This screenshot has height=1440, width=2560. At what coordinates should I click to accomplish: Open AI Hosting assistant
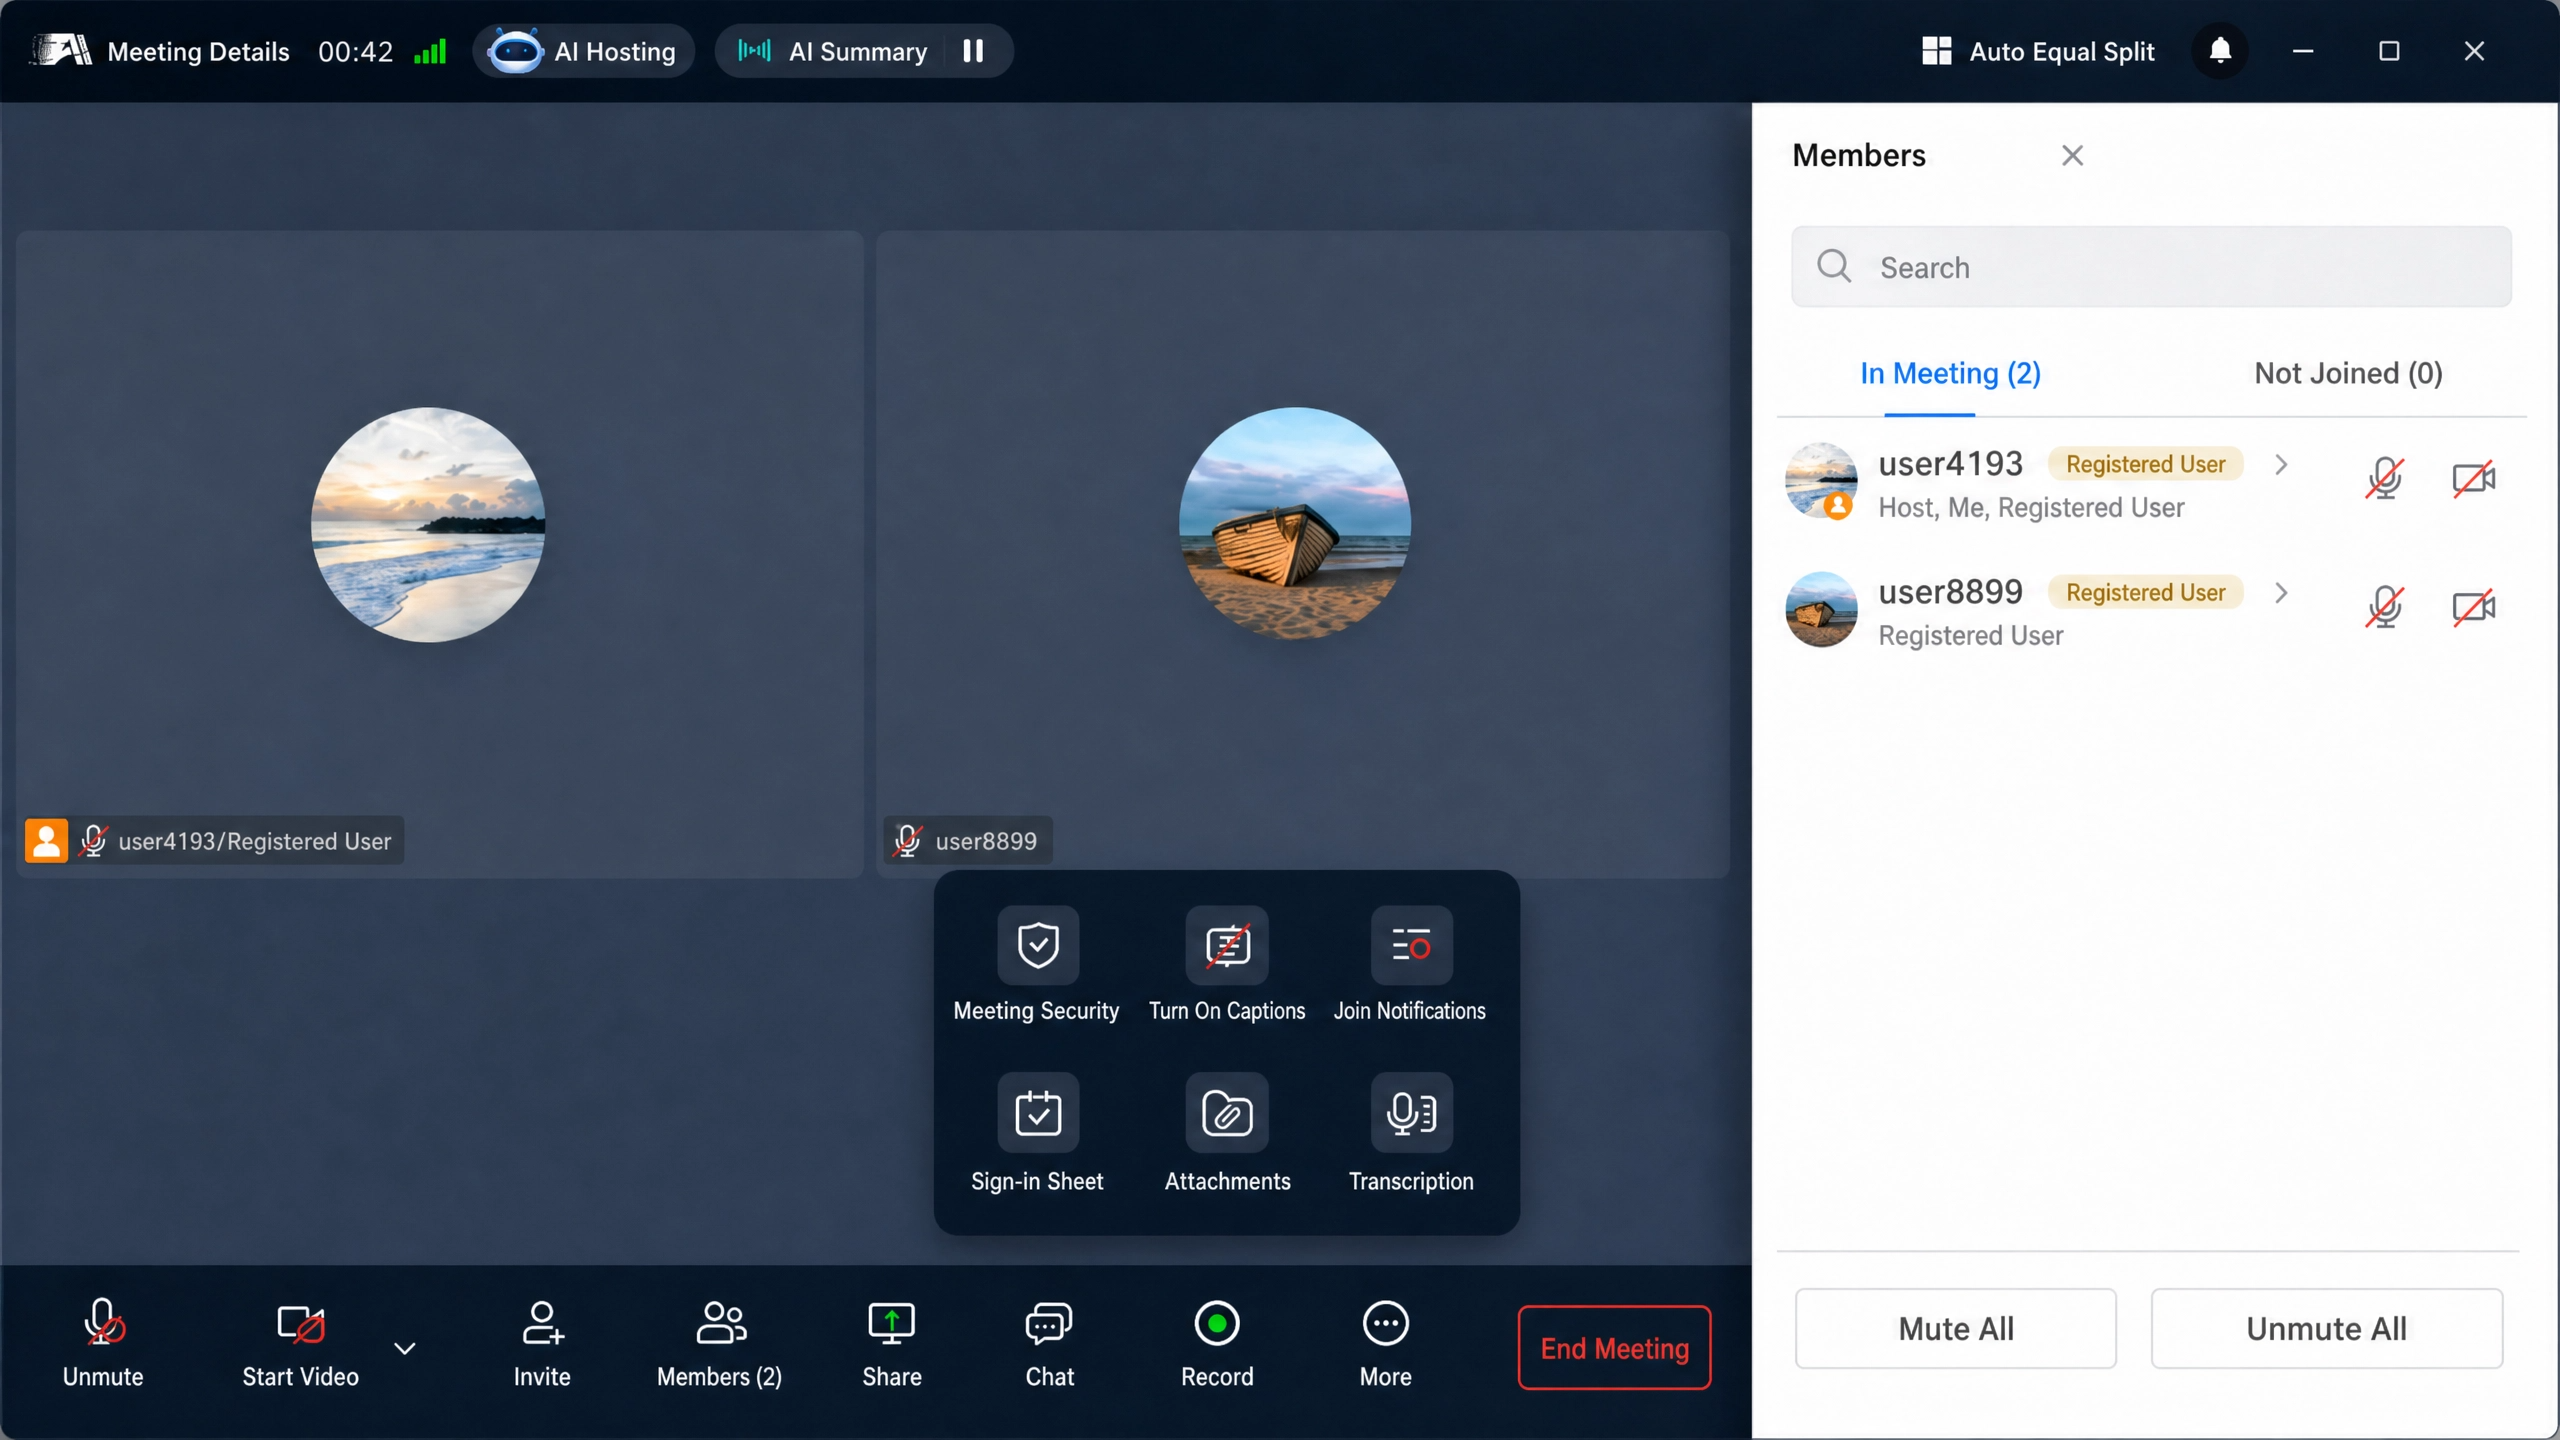(582, 51)
